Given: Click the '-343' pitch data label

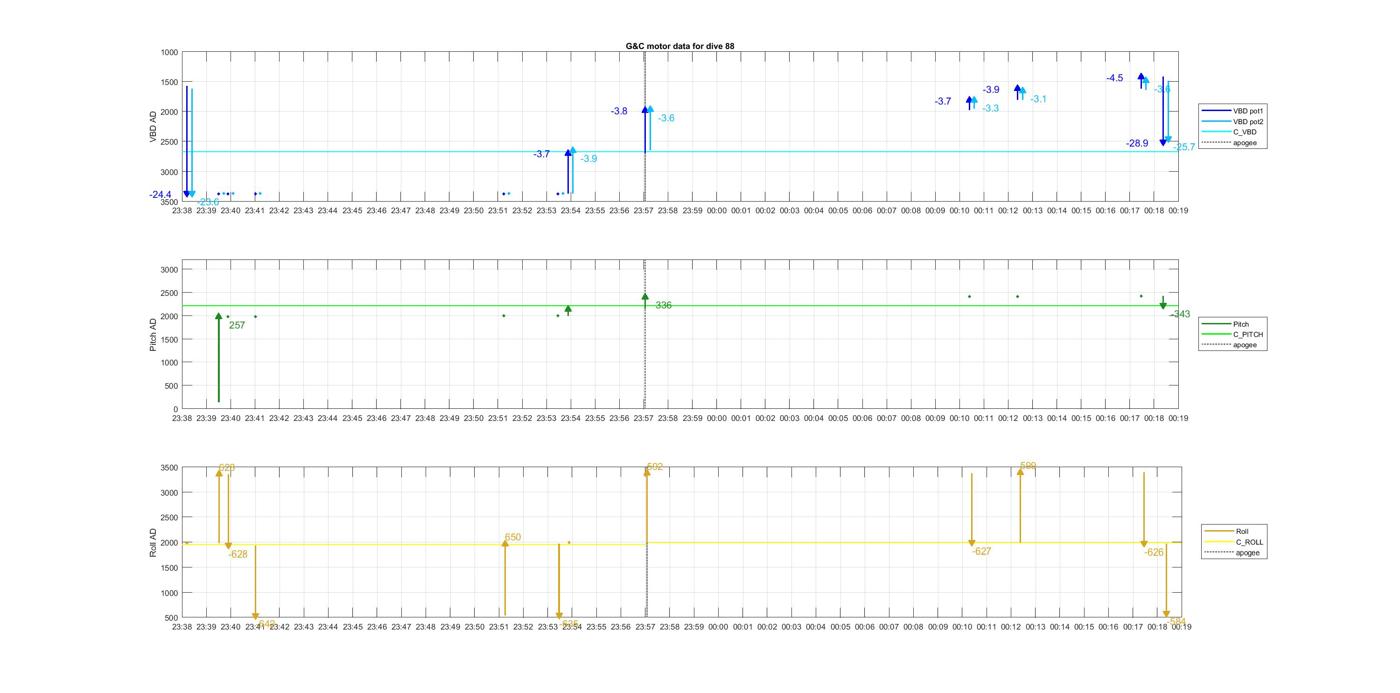Looking at the screenshot, I should [1181, 314].
